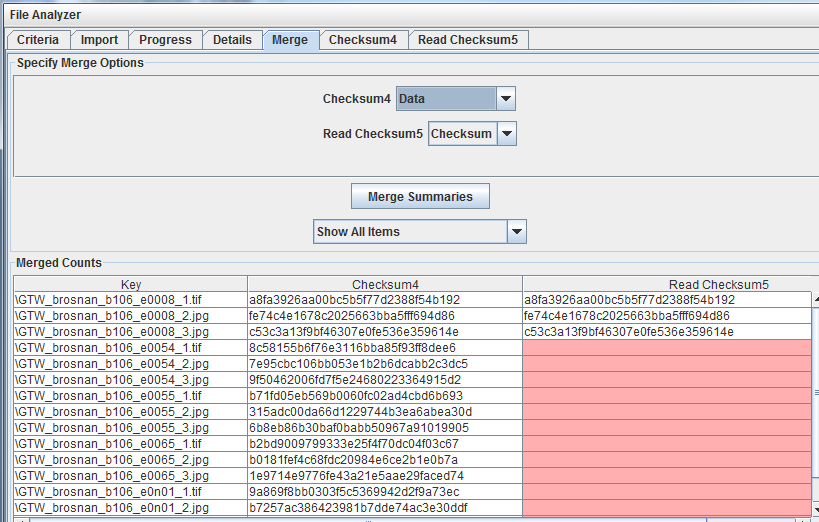Image resolution: width=819 pixels, height=522 pixels.
Task: Open the Checksum4 tab
Action: point(363,40)
